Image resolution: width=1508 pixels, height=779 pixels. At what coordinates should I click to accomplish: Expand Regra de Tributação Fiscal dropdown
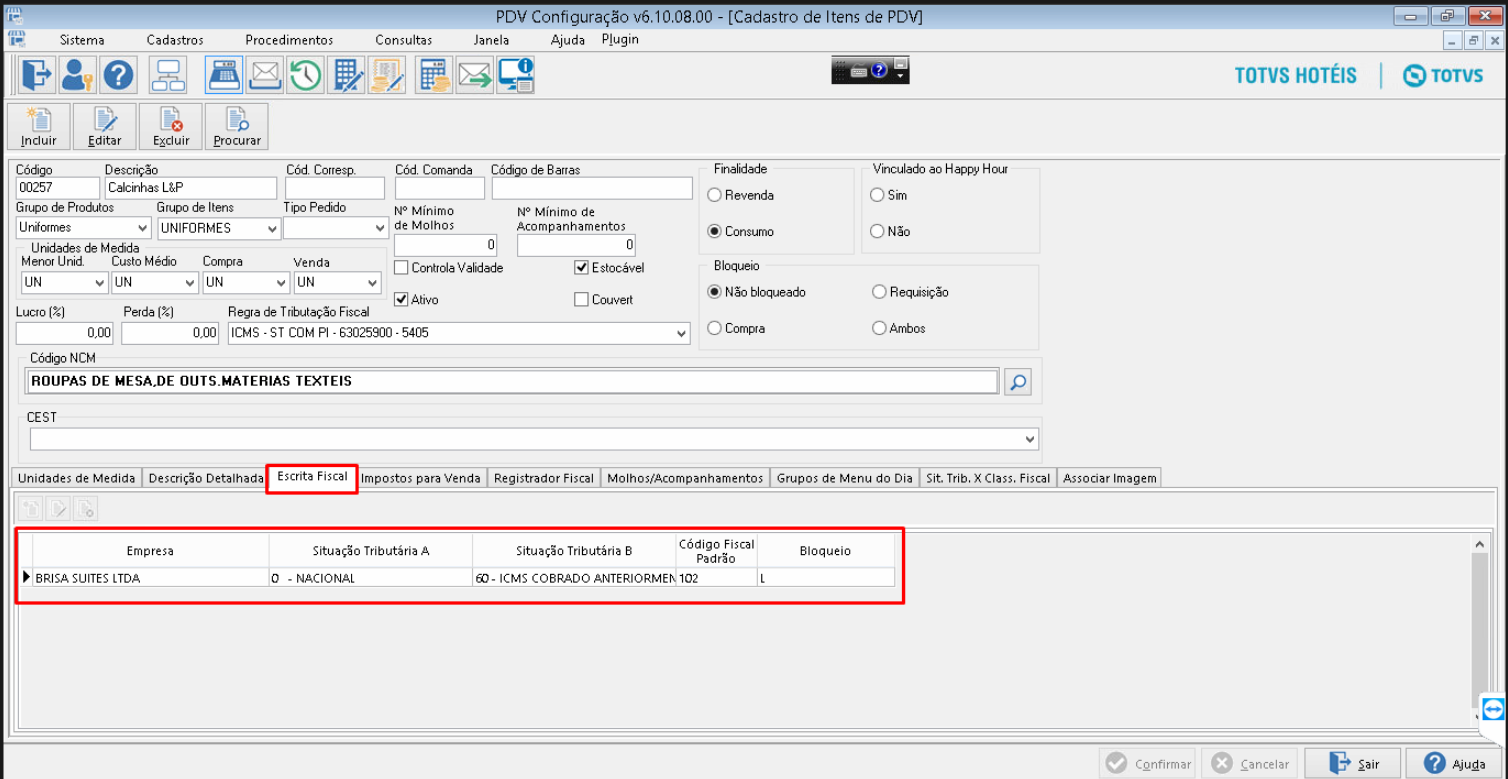click(x=681, y=333)
